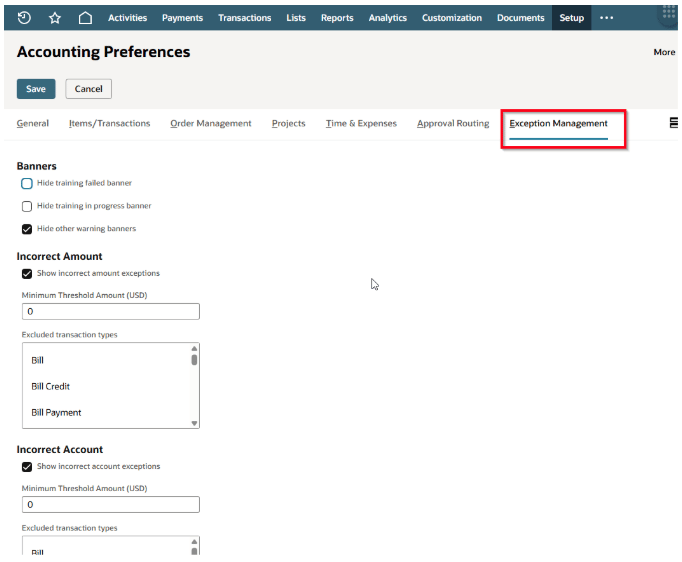682x562 pixels.
Task: Click the Incorrect Account list scroll up arrow
Action: point(194,542)
